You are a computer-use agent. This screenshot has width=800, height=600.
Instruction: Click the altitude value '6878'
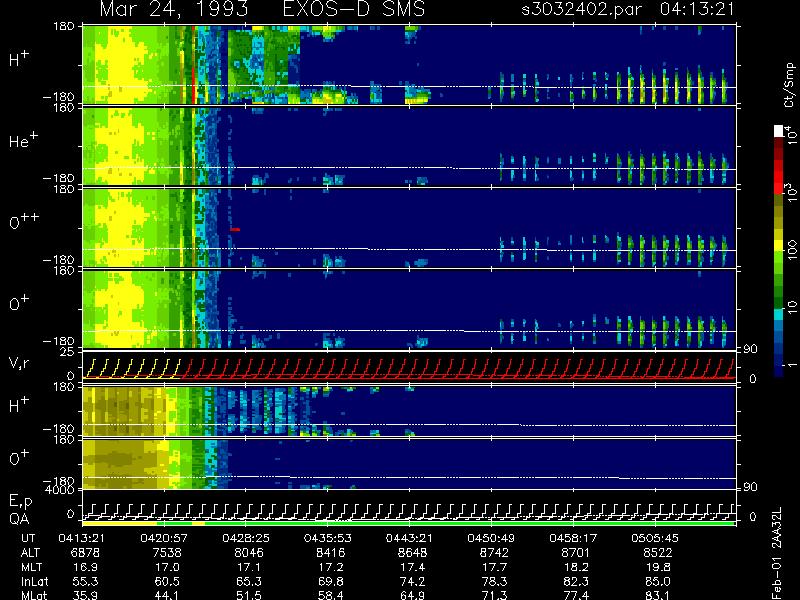point(85,553)
